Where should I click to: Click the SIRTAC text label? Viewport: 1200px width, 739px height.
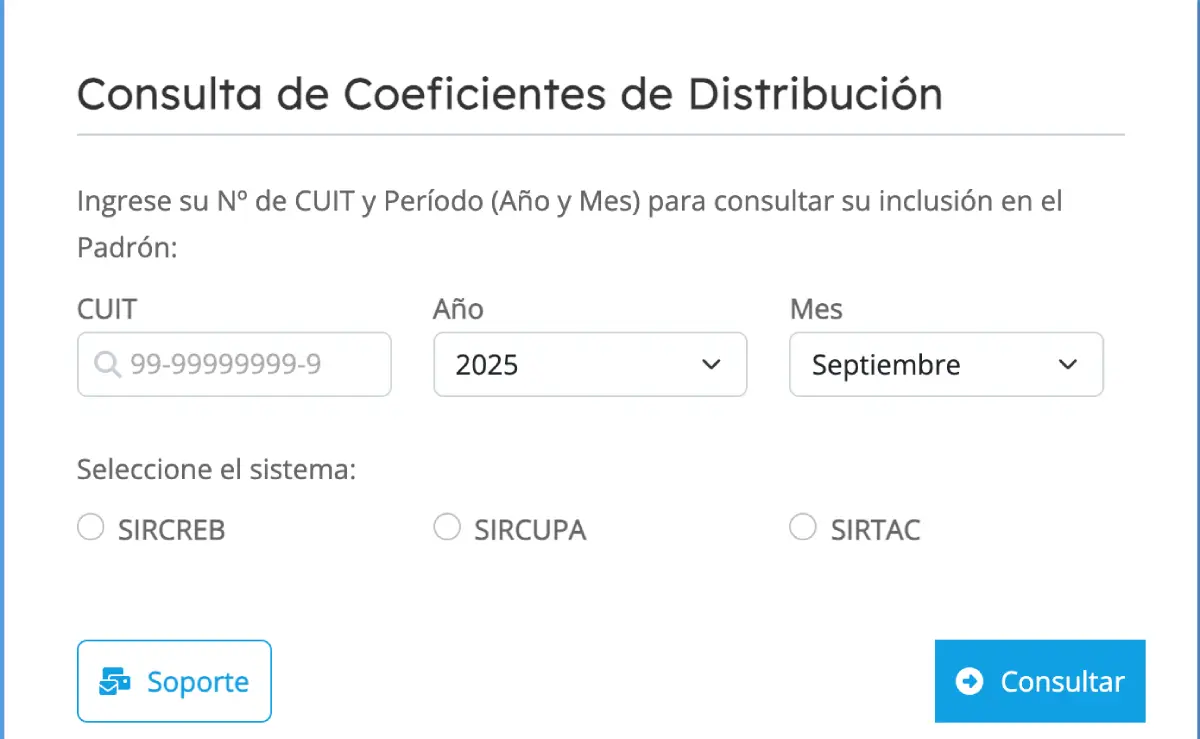coord(875,529)
